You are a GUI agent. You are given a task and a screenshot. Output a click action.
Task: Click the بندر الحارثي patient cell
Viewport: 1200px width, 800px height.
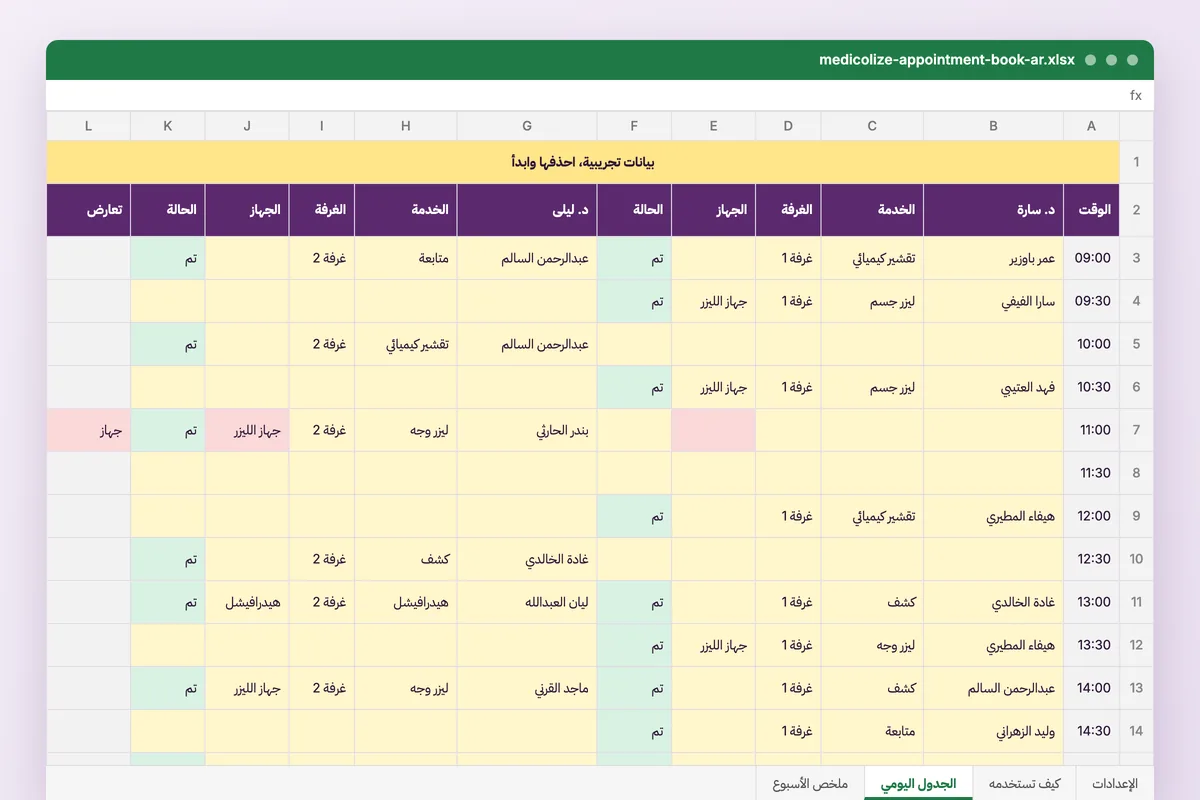click(527, 430)
